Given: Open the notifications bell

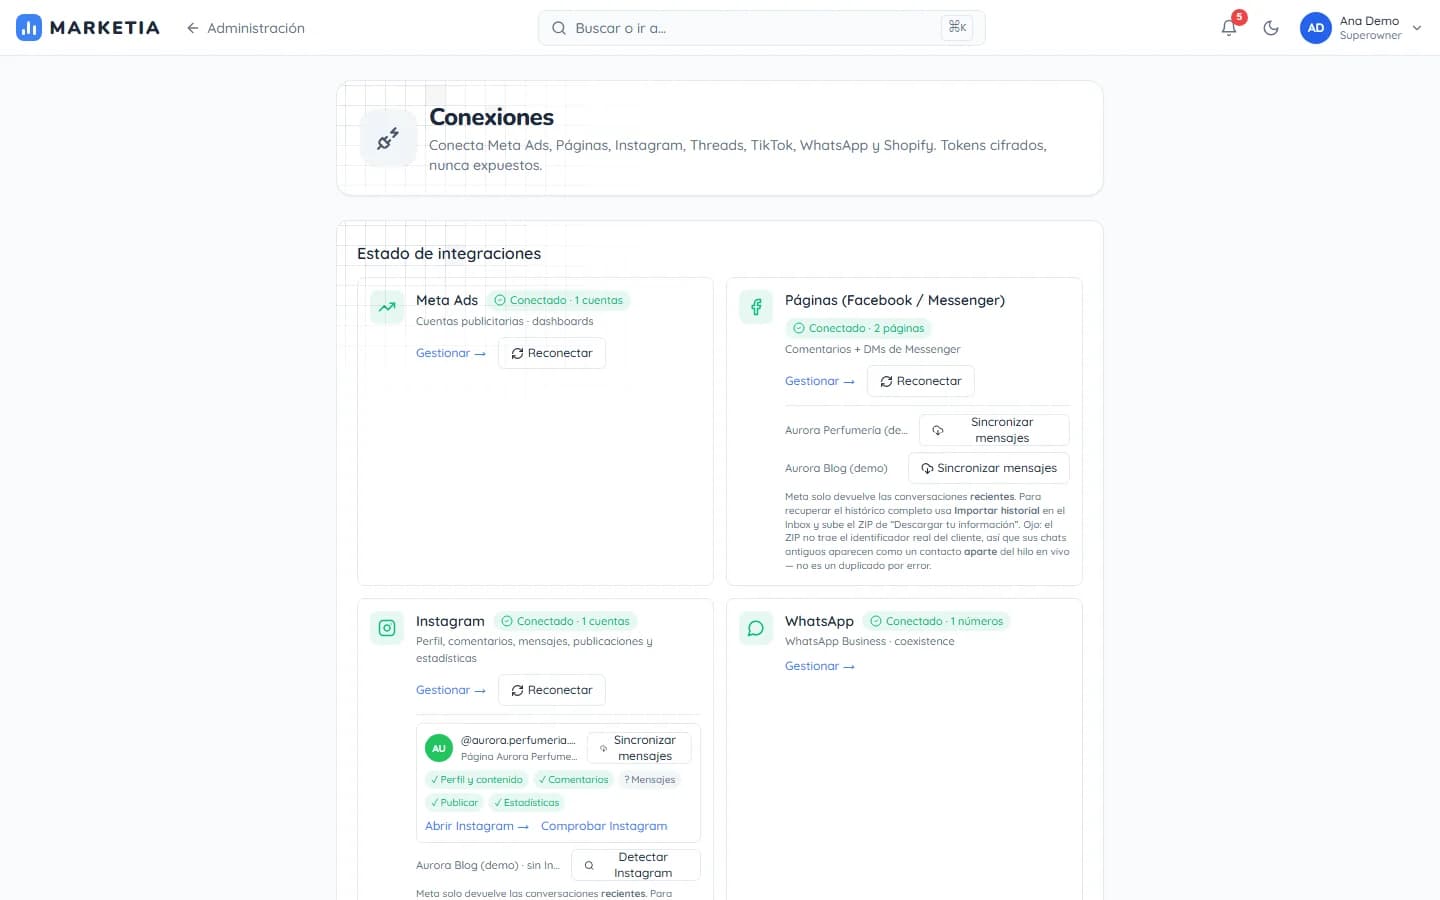Looking at the screenshot, I should [1229, 28].
